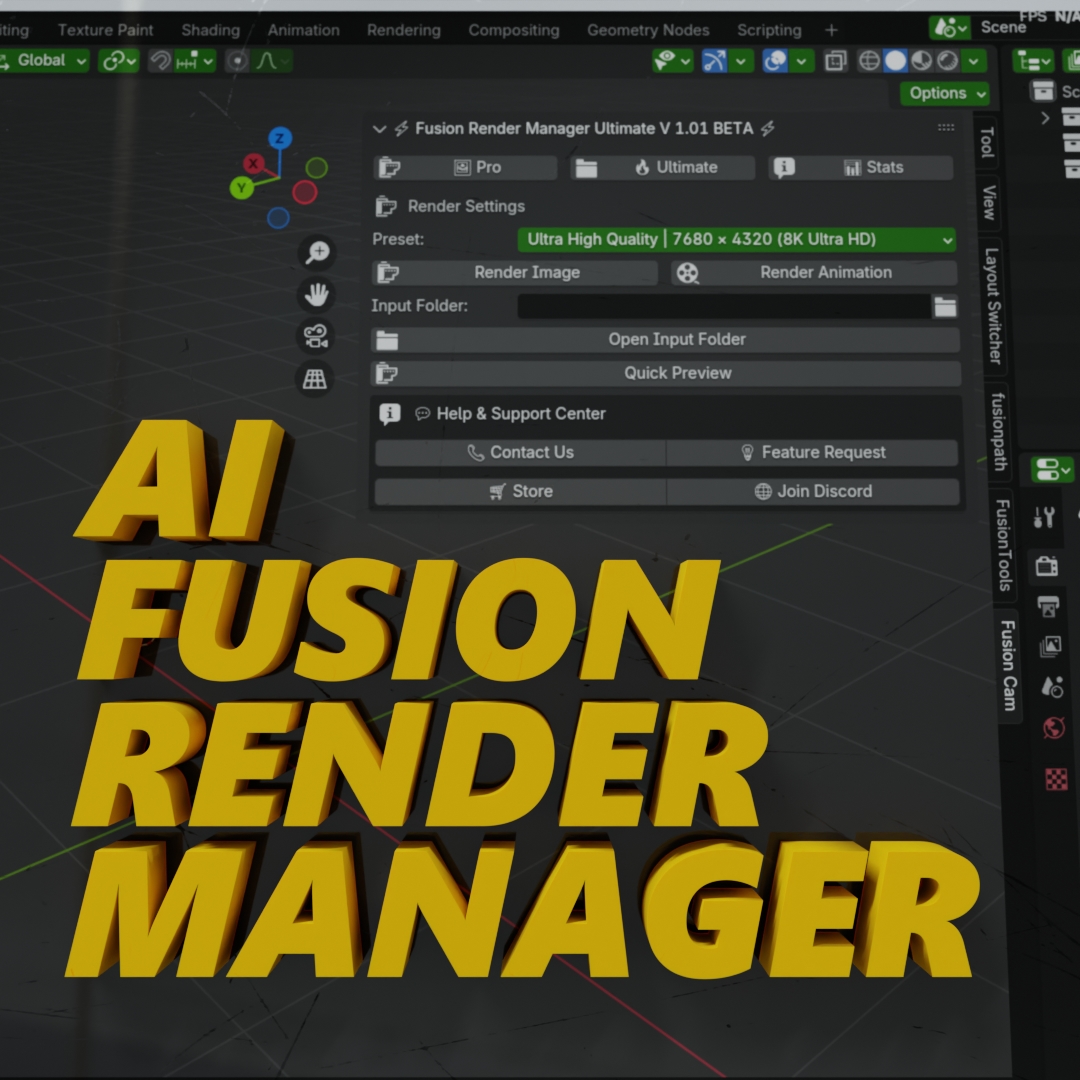1080x1080 pixels.
Task: Switch to wireframe viewport shading
Action: (x=869, y=61)
